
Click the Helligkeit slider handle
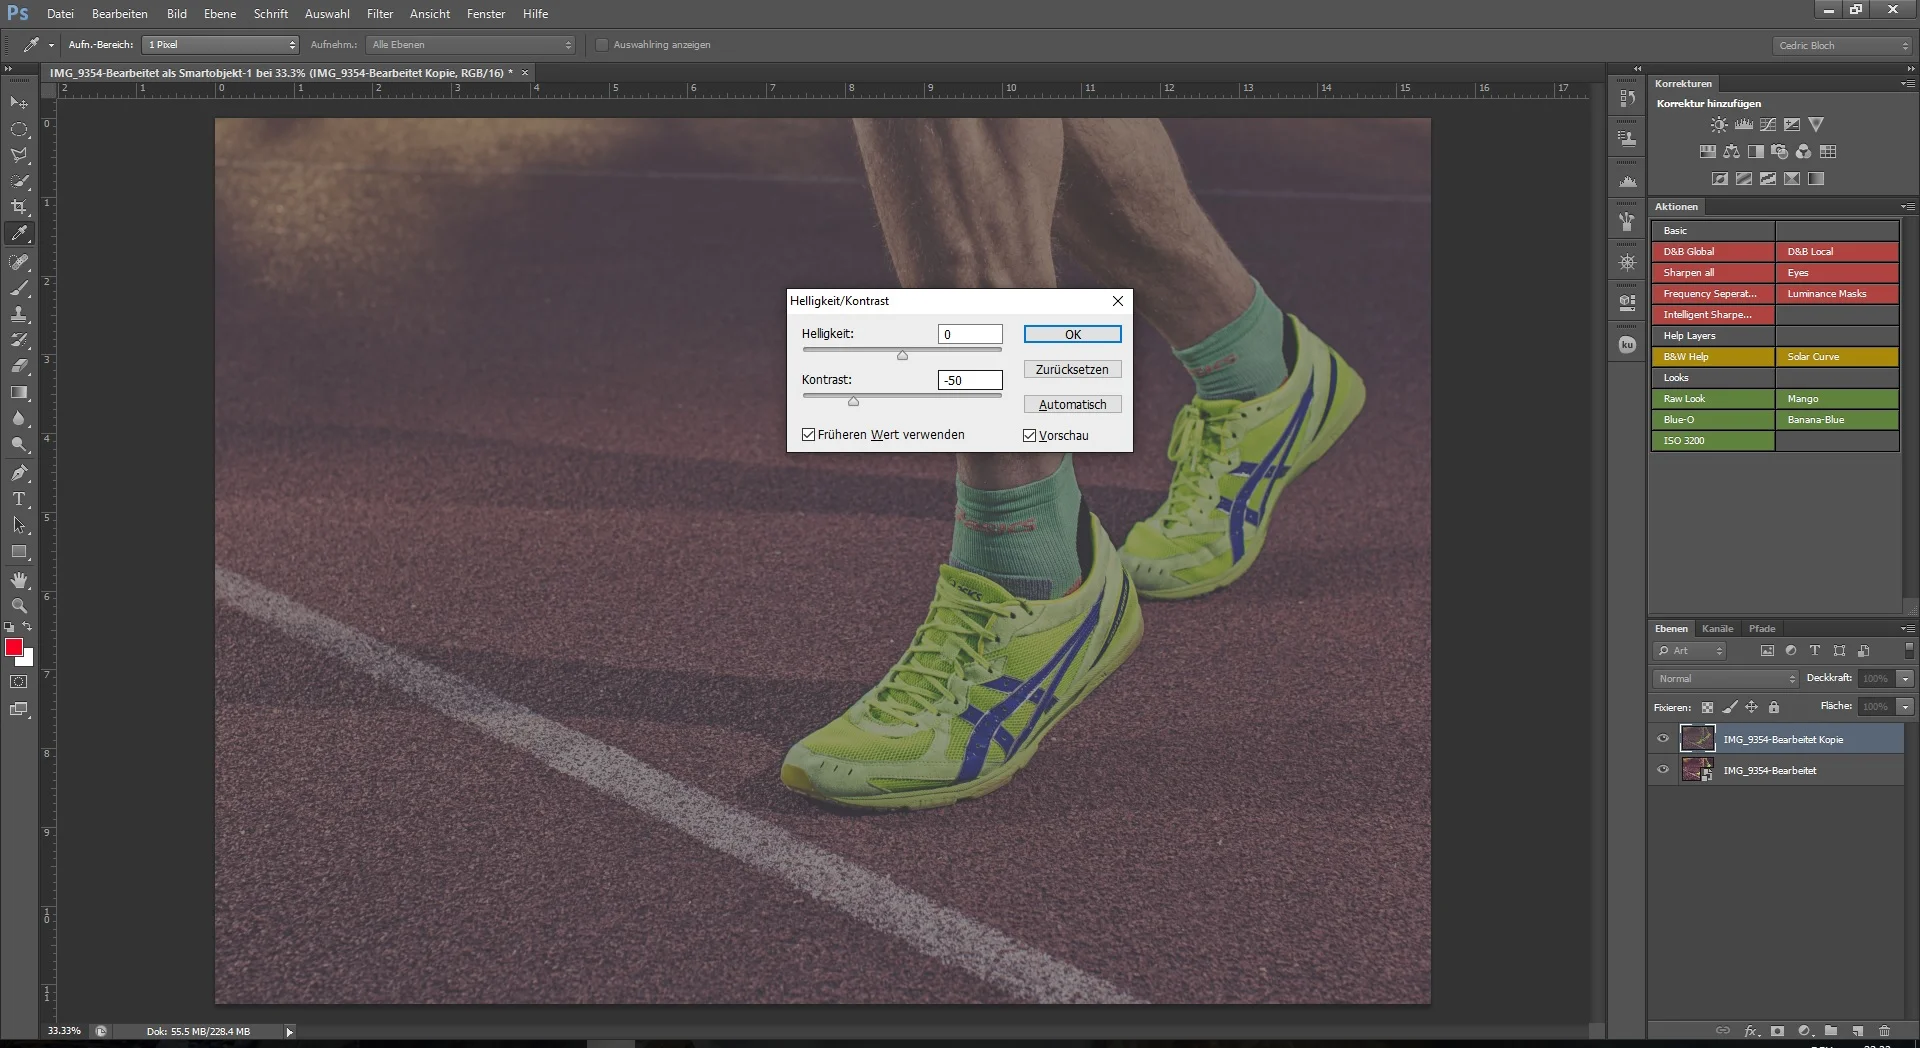(x=902, y=355)
